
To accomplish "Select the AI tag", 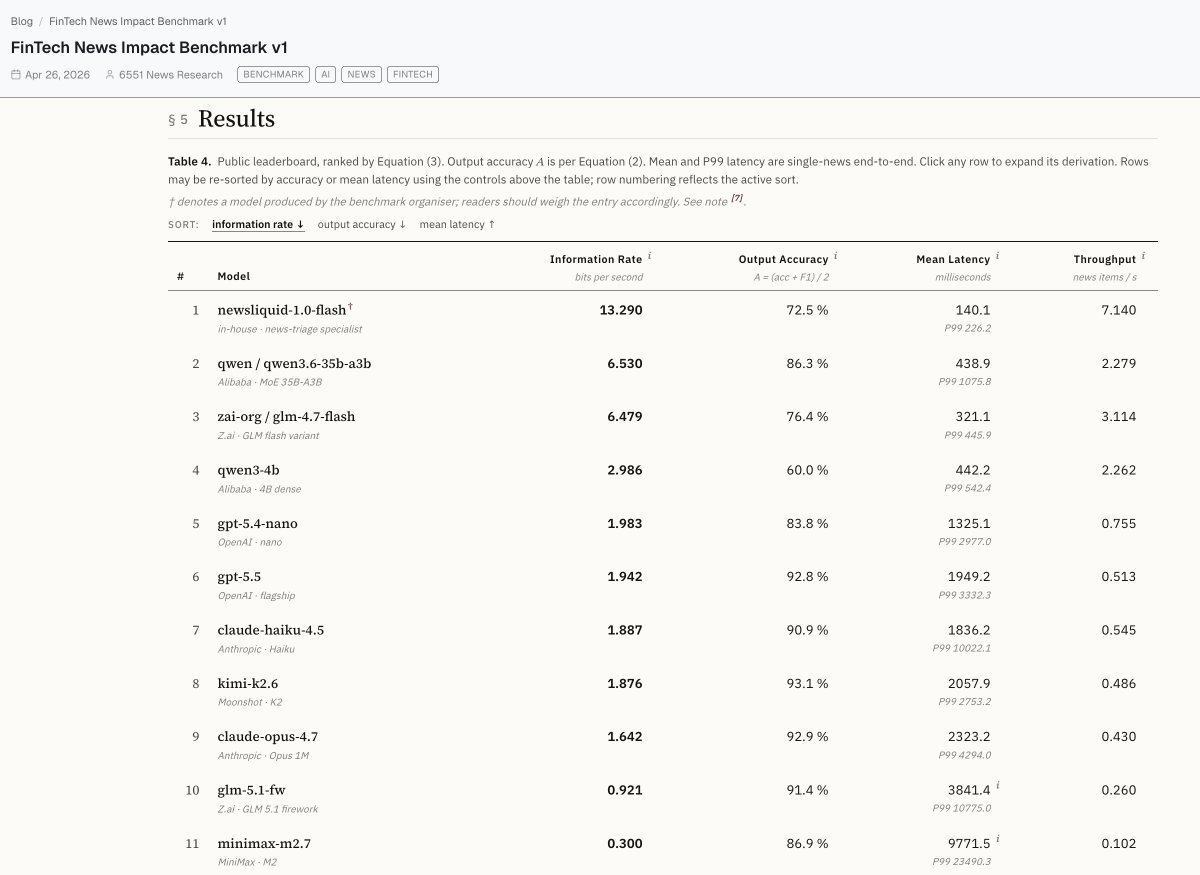I will pos(325,75).
